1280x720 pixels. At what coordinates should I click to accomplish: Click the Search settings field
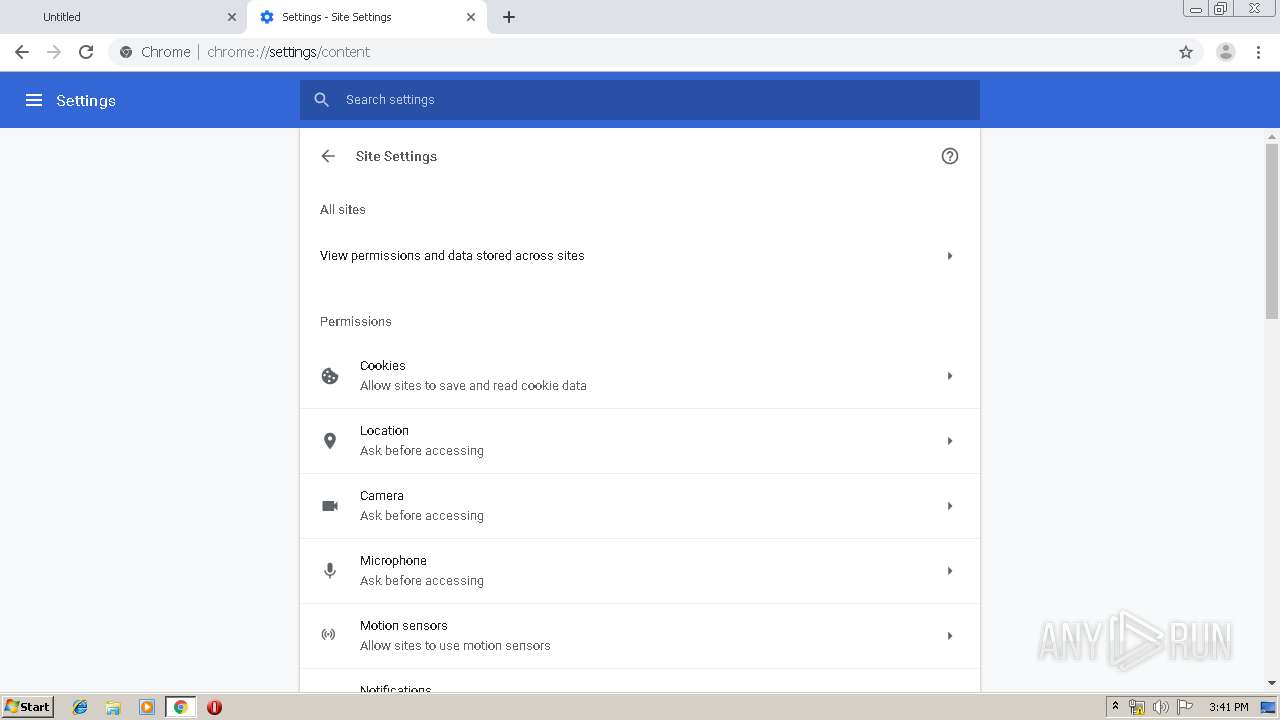tap(640, 100)
